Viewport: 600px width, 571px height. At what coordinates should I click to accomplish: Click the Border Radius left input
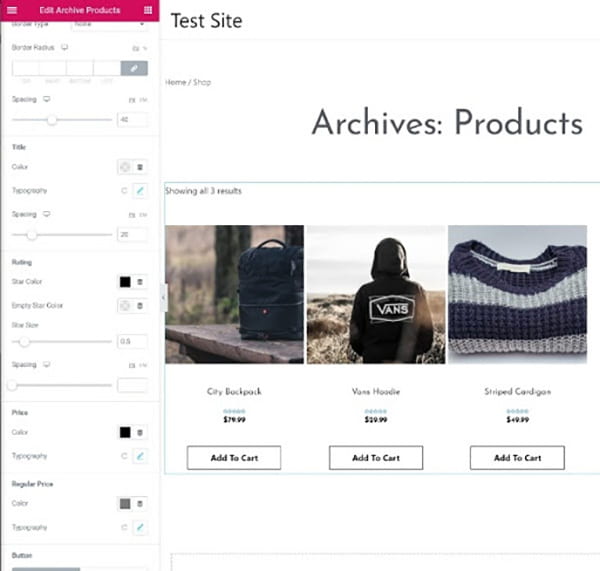(x=107, y=68)
